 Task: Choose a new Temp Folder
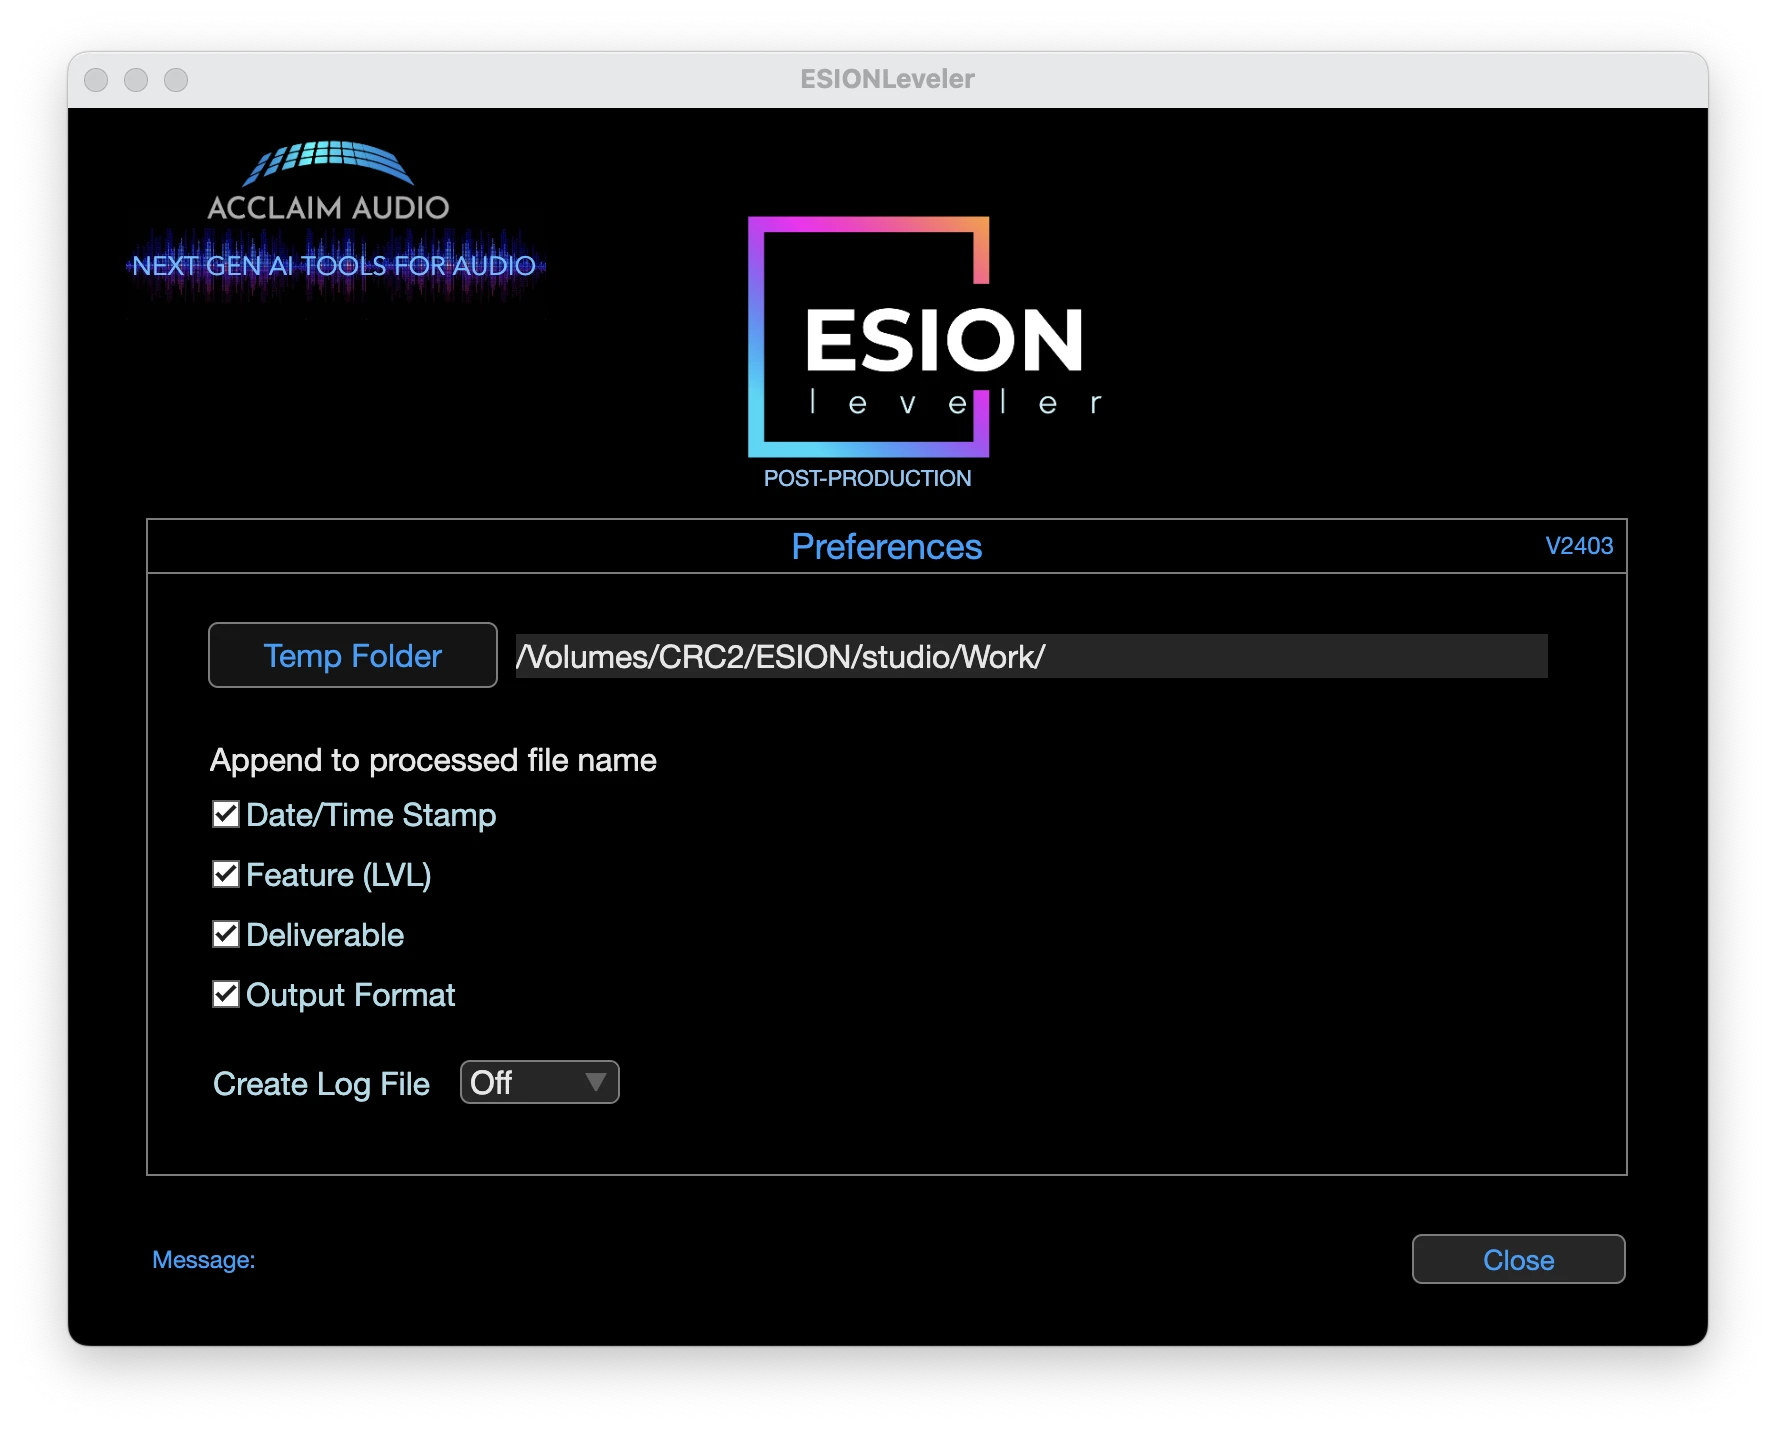pyautogui.click(x=352, y=656)
